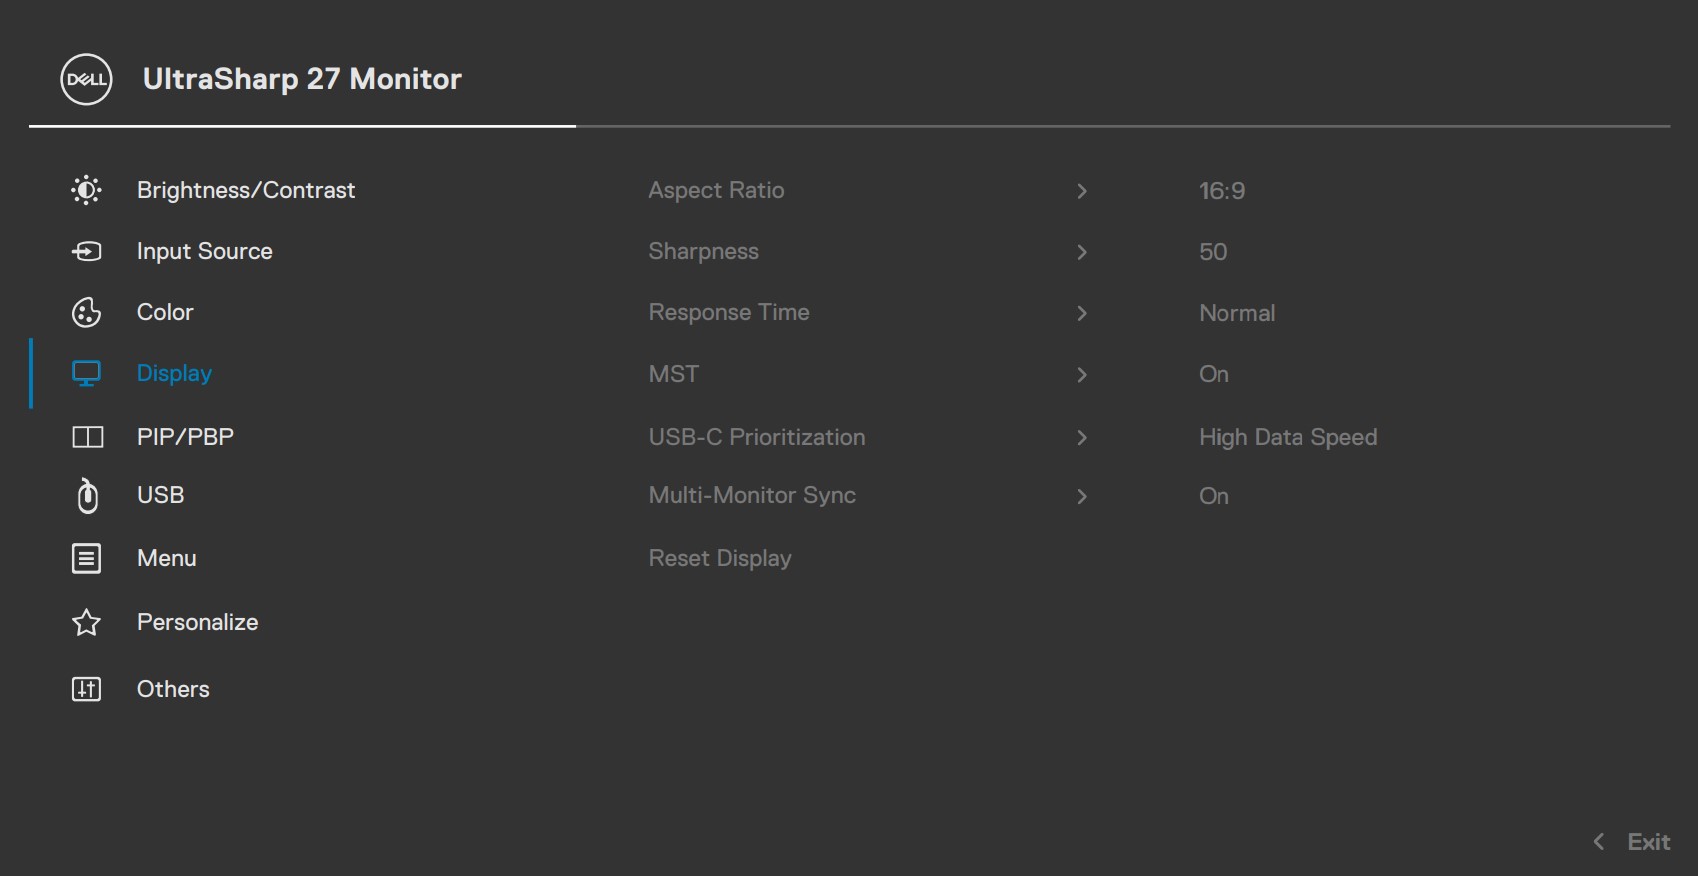Open the Others sliders icon
This screenshot has height=876, width=1698.
(87, 689)
